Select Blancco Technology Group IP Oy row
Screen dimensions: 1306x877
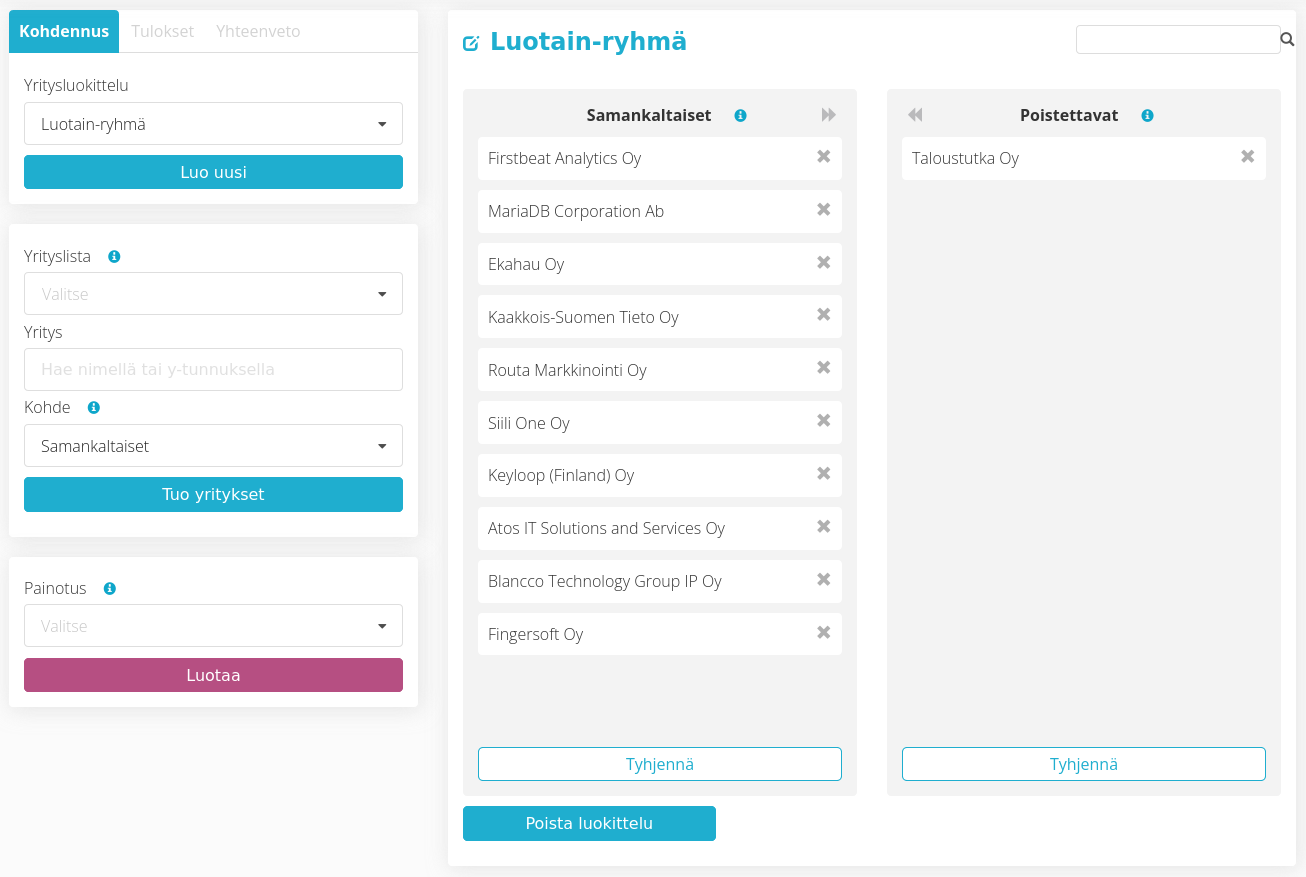click(660, 581)
